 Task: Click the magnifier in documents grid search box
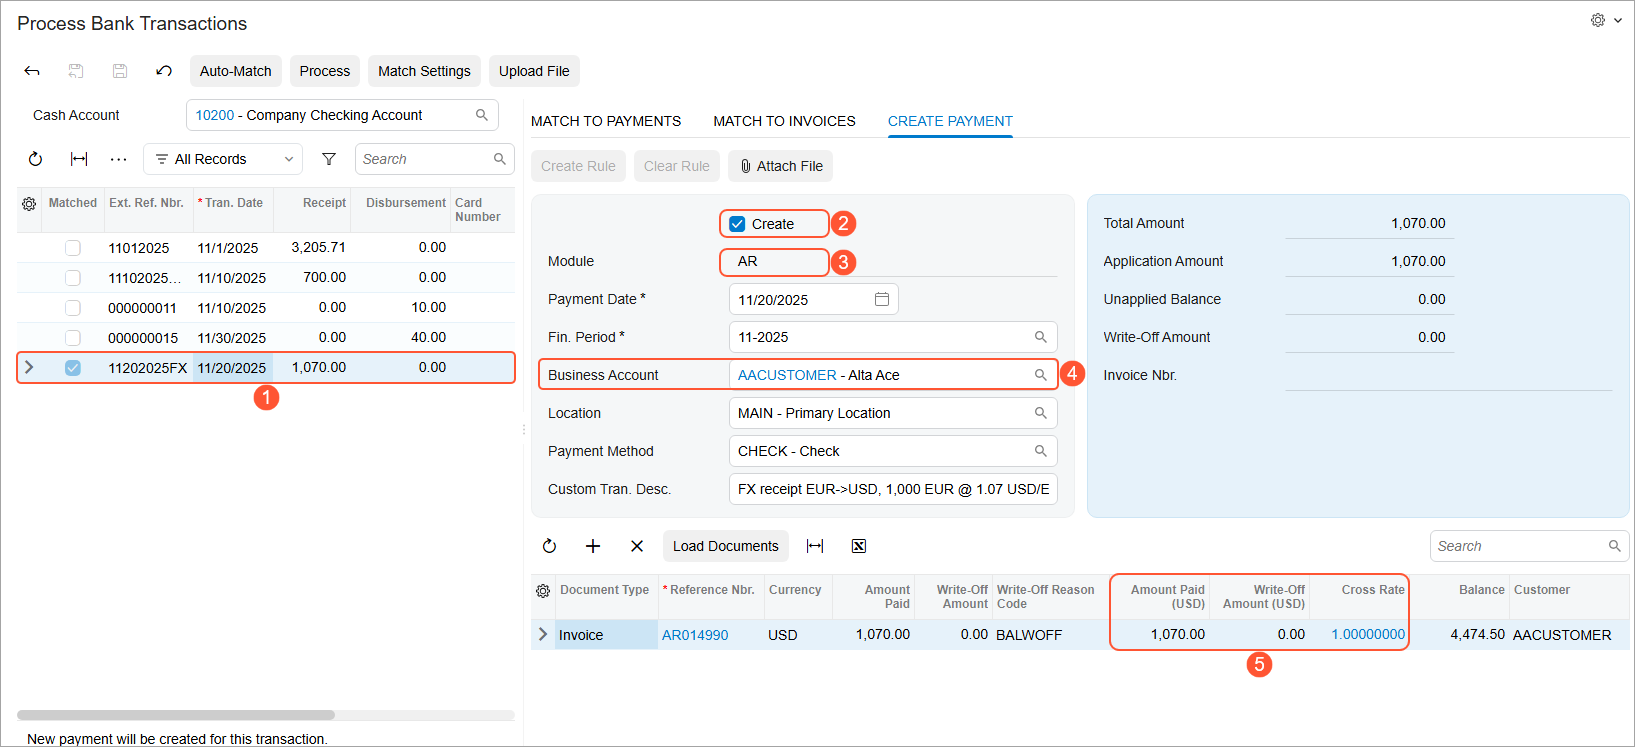click(1615, 546)
